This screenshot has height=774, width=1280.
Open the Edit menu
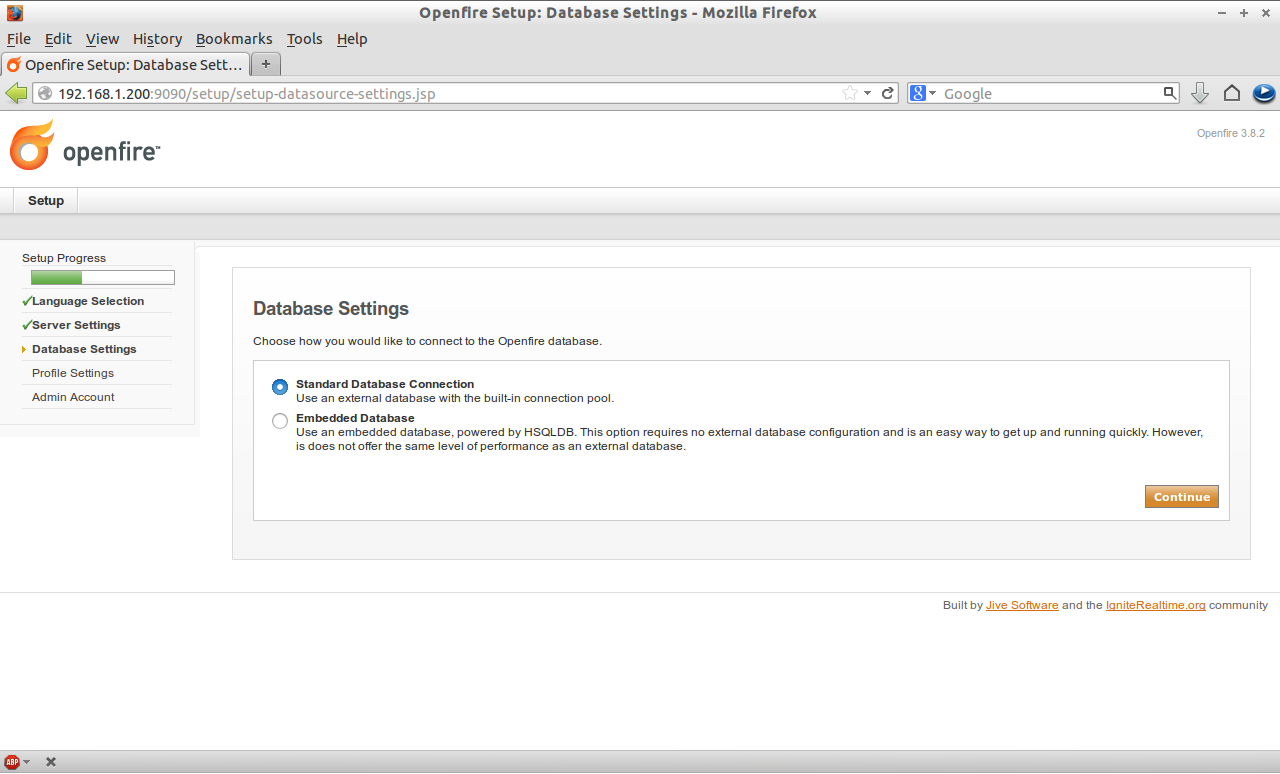pyautogui.click(x=58, y=39)
